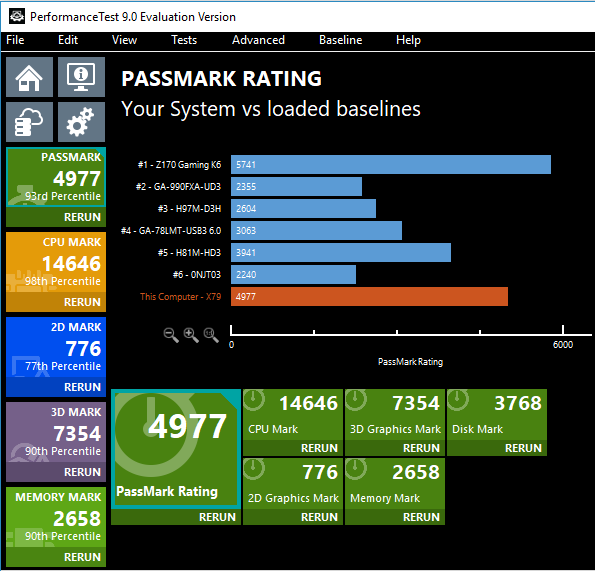Open the File menu
The image size is (595, 571).
[15, 40]
